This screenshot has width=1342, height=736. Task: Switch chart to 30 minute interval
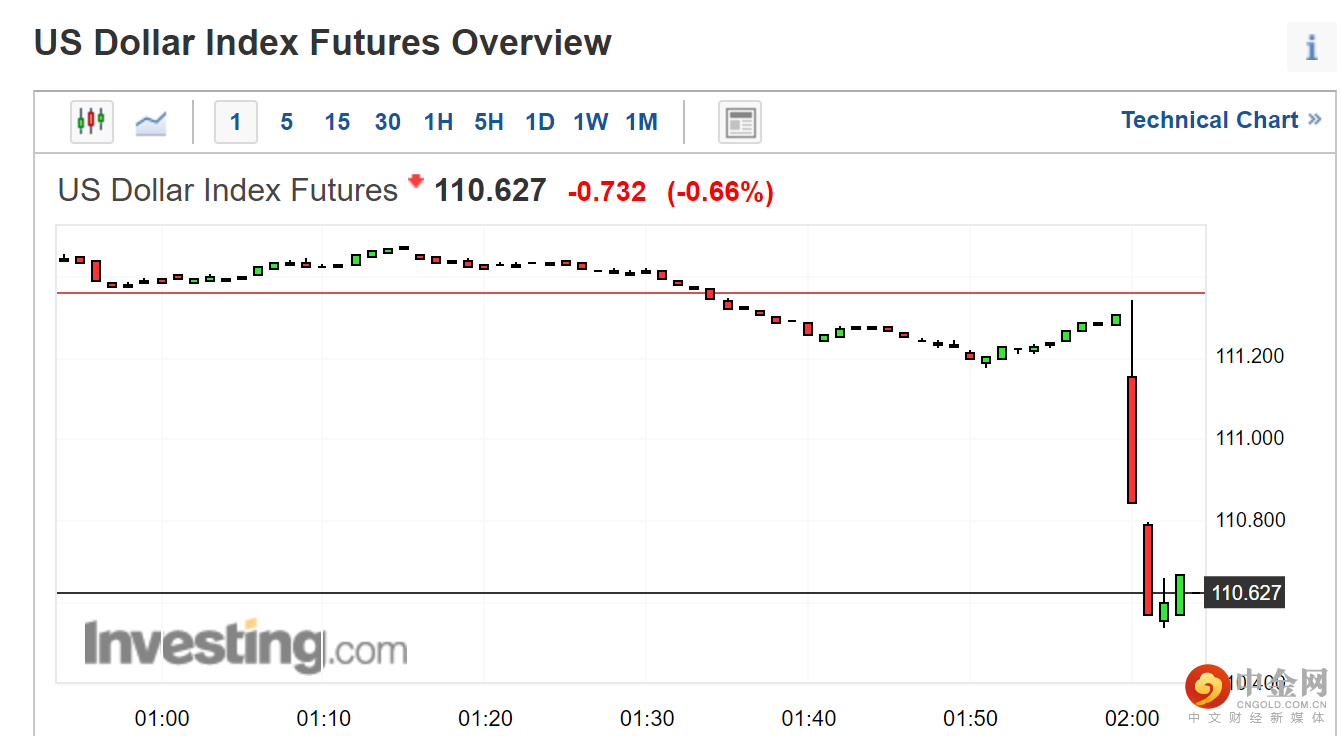[x=388, y=122]
